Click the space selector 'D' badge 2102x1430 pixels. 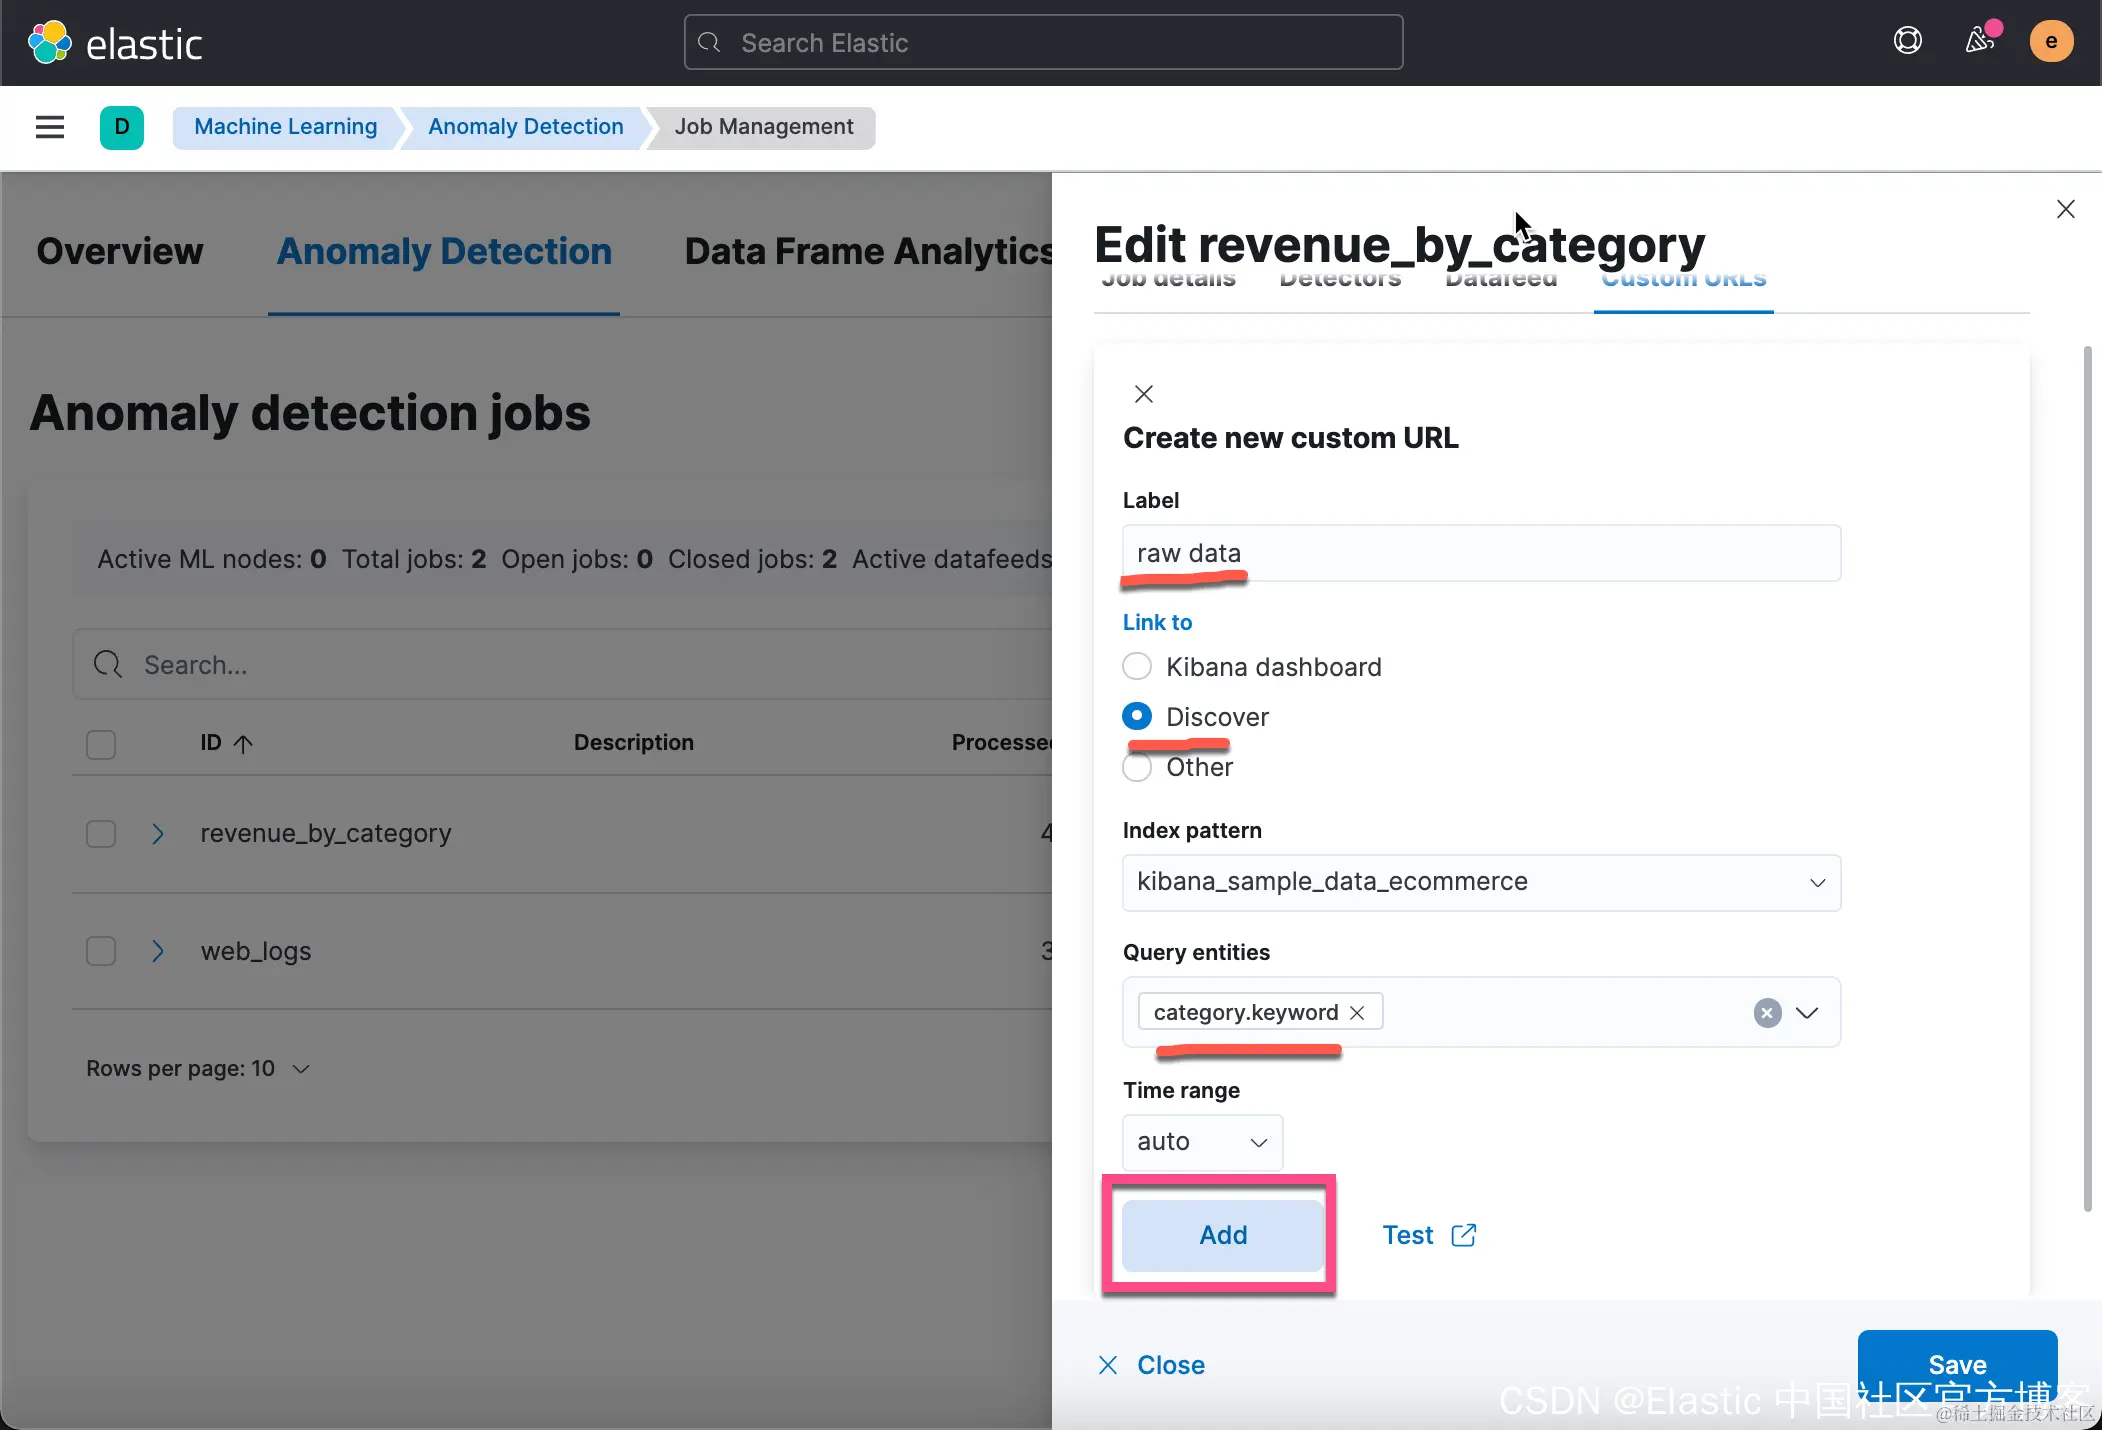click(121, 127)
